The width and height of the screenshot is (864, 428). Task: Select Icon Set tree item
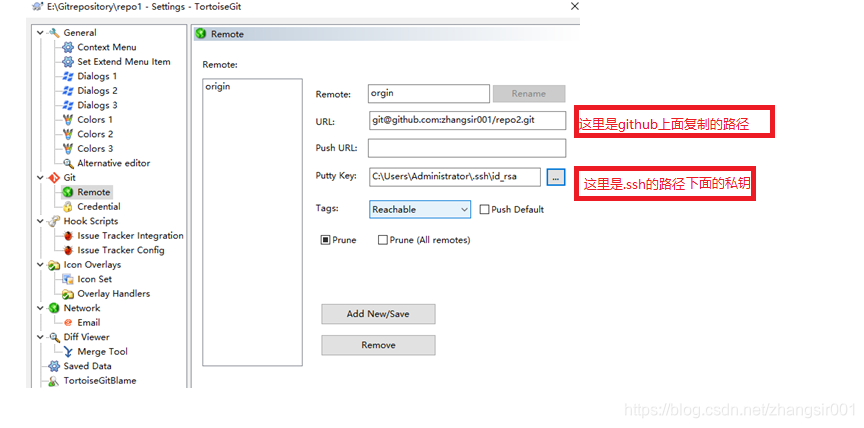click(95, 279)
